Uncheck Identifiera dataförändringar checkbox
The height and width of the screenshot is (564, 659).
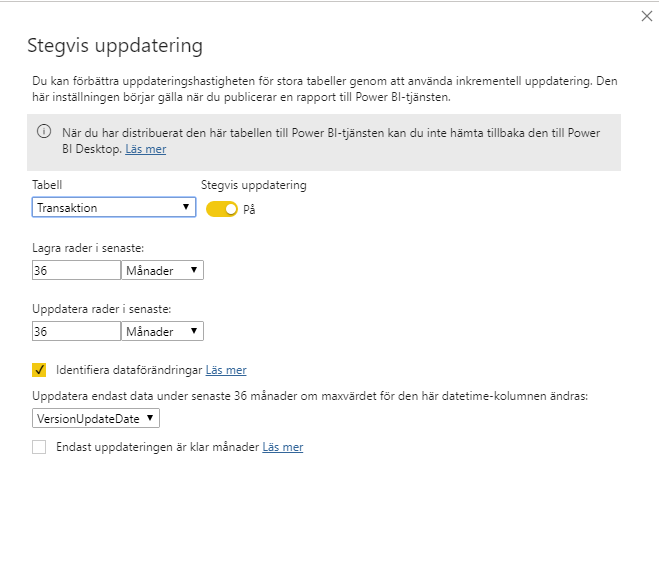point(39,370)
